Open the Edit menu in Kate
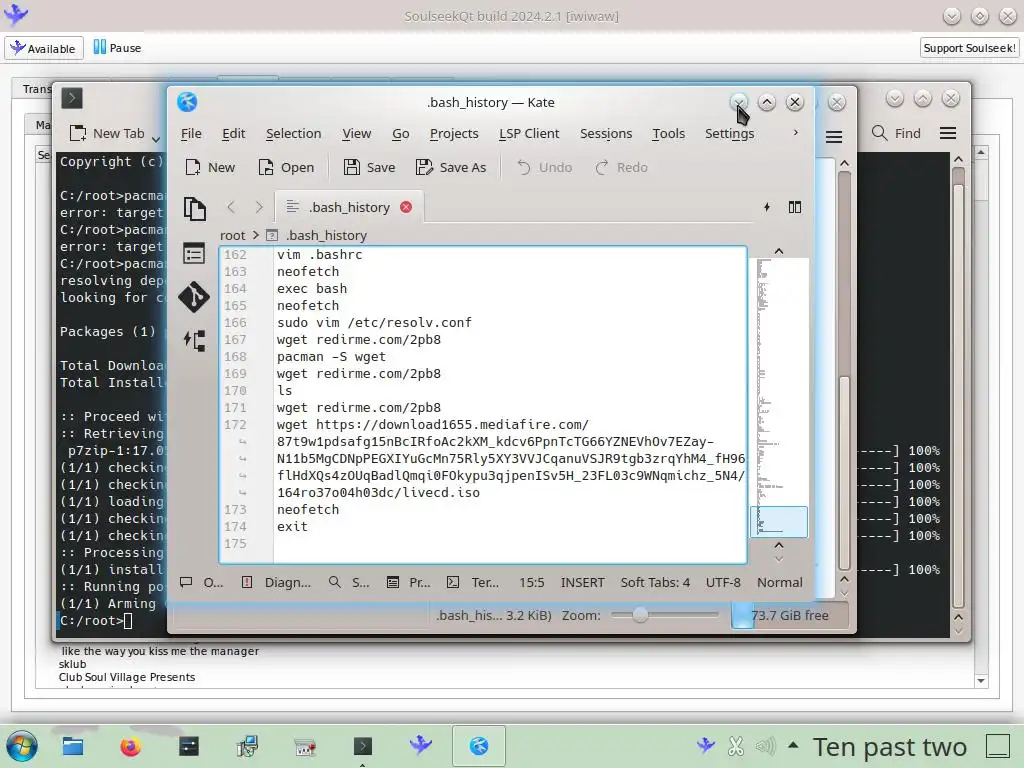 233,133
